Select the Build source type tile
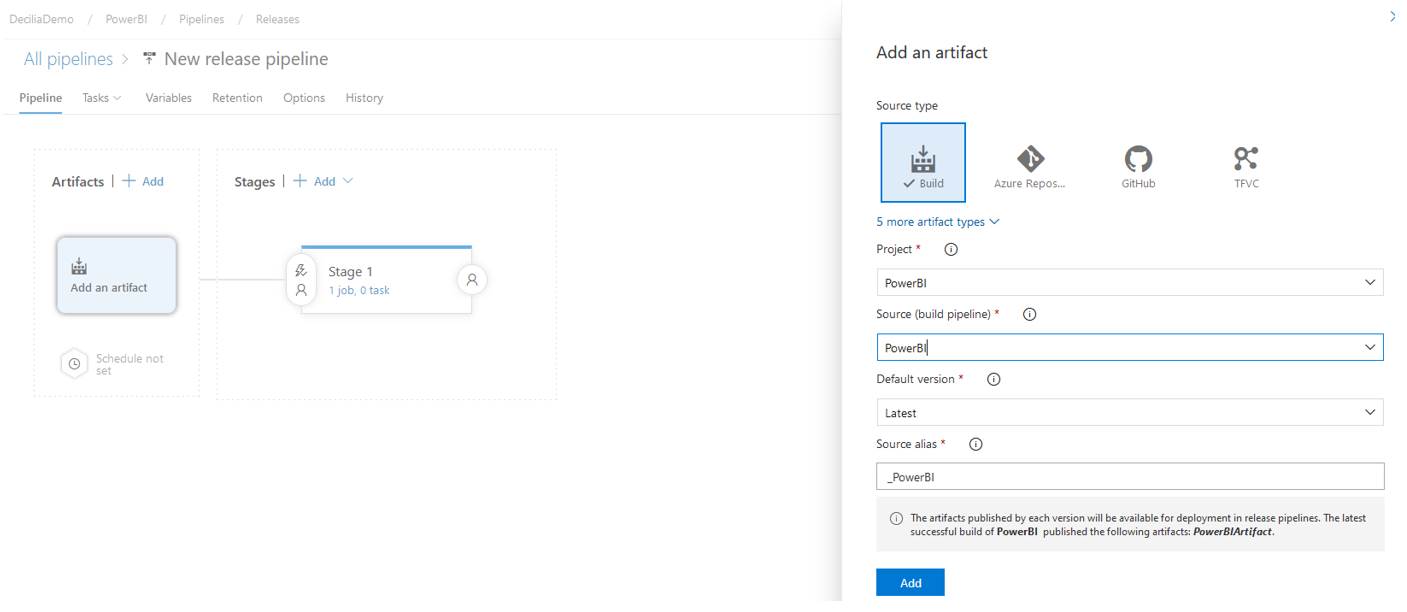Screen dimensions: 1407x612 pyautogui.click(x=923, y=162)
